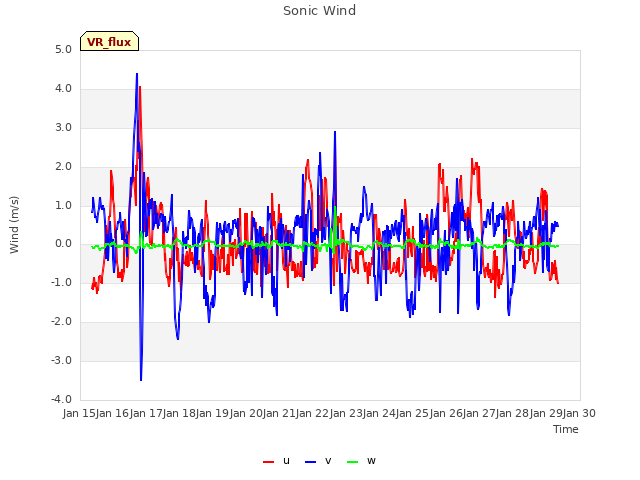The height and width of the screenshot is (480, 640).
Task: Click the Jan 25 x-axis label
Action: pyautogui.click(x=413, y=413)
